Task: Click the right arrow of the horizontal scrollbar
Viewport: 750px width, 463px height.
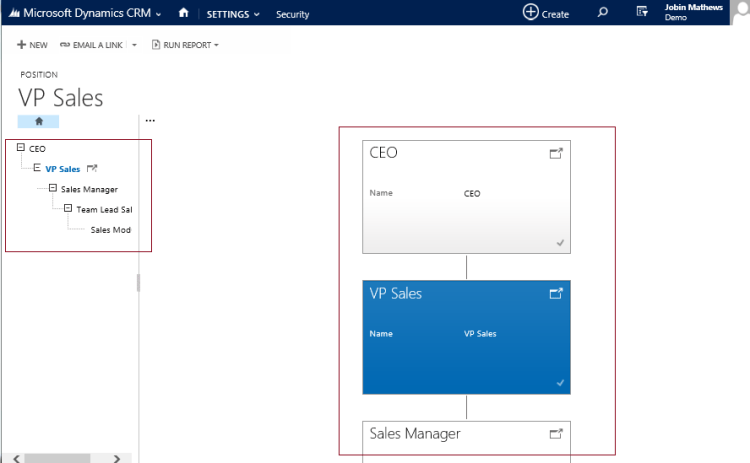Action: 117,458
